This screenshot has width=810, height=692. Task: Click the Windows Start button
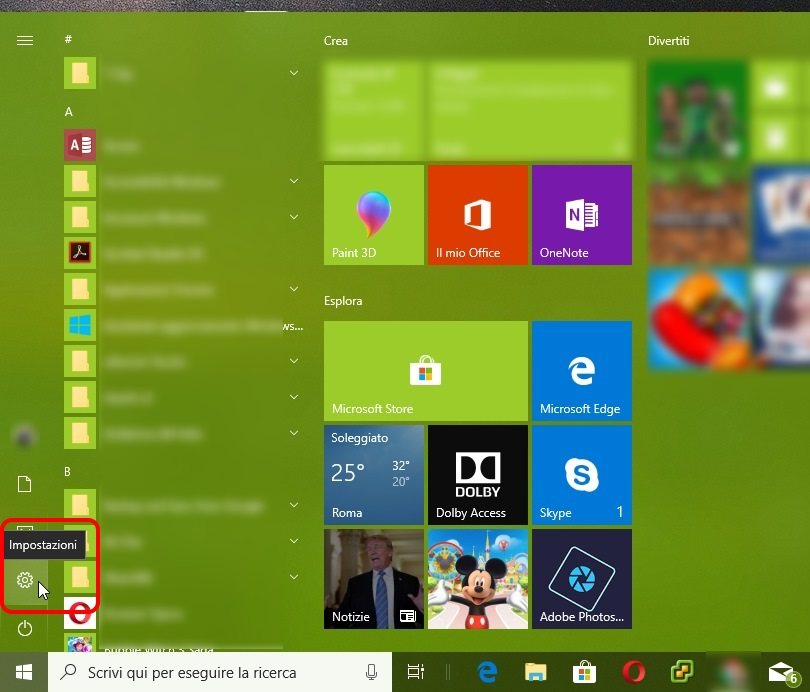[24, 672]
